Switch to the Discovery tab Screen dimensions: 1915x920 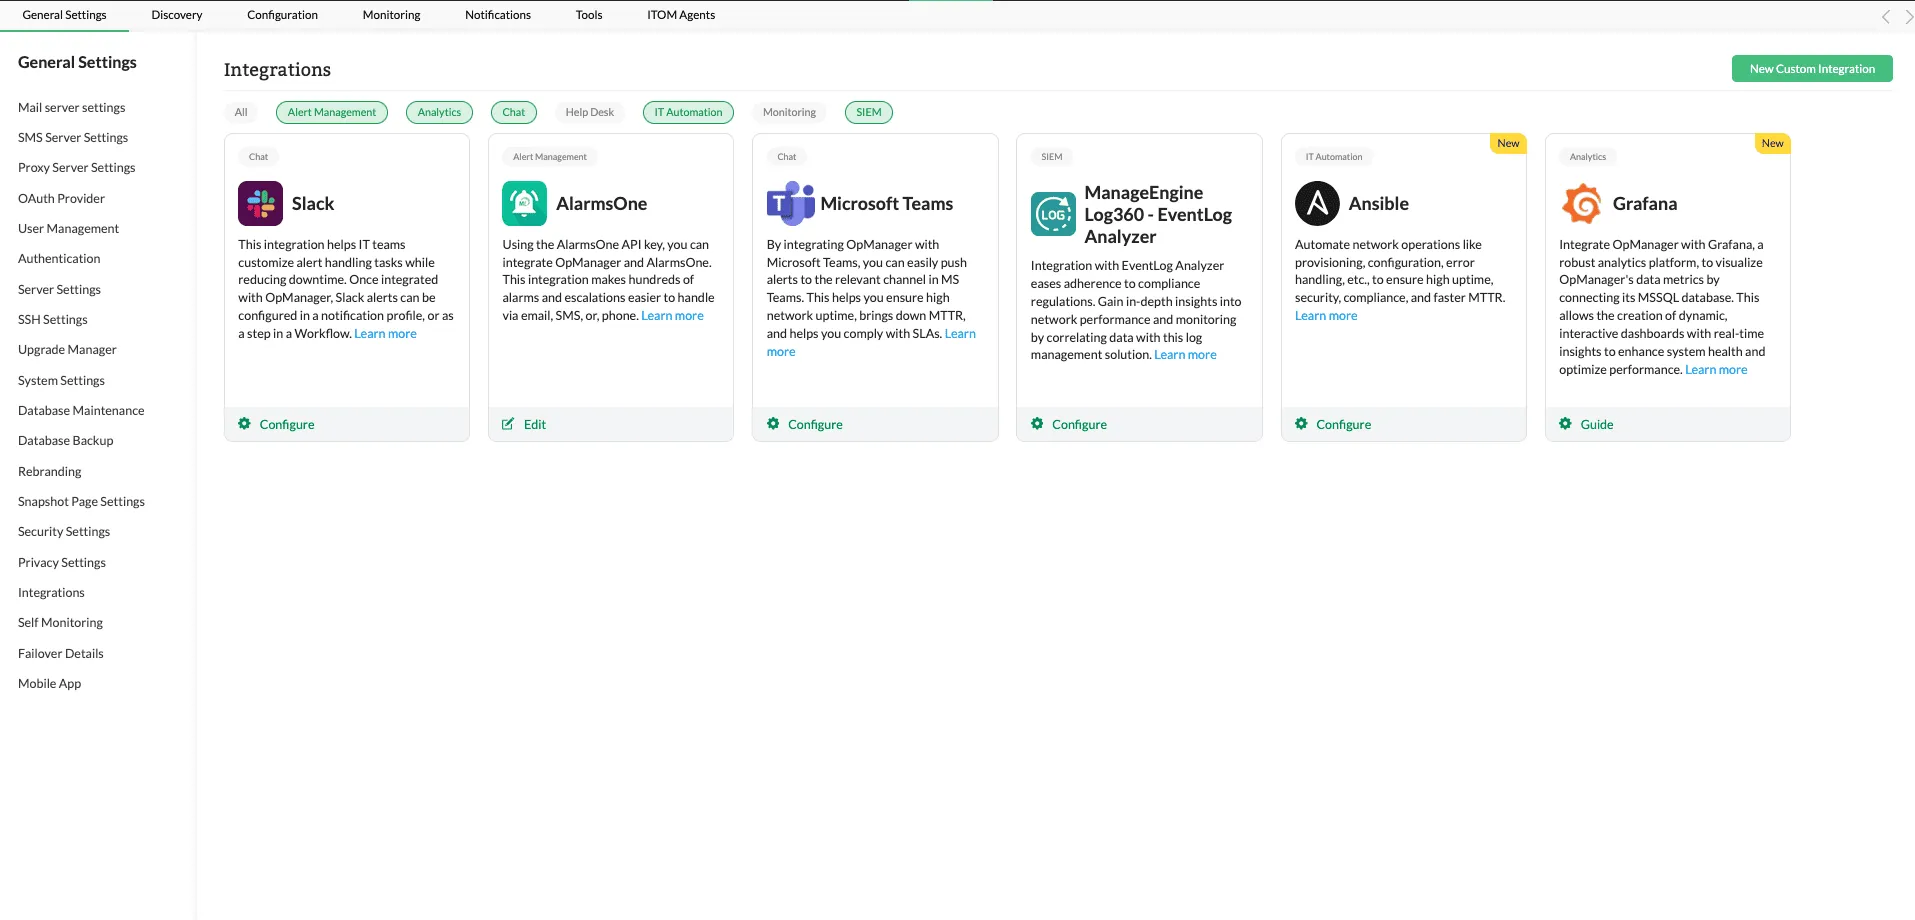click(177, 15)
